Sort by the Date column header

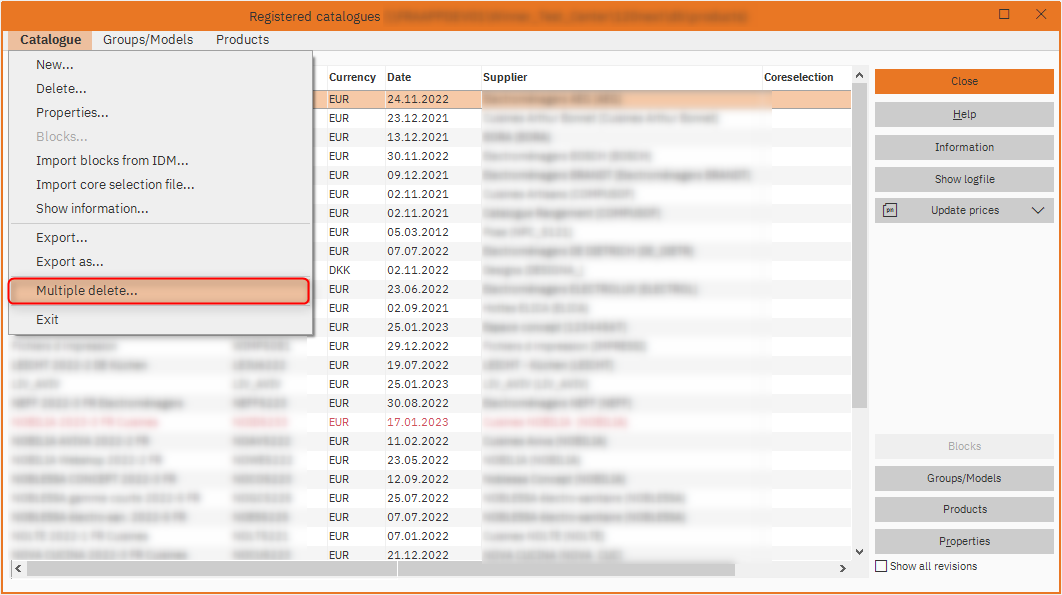(x=399, y=77)
